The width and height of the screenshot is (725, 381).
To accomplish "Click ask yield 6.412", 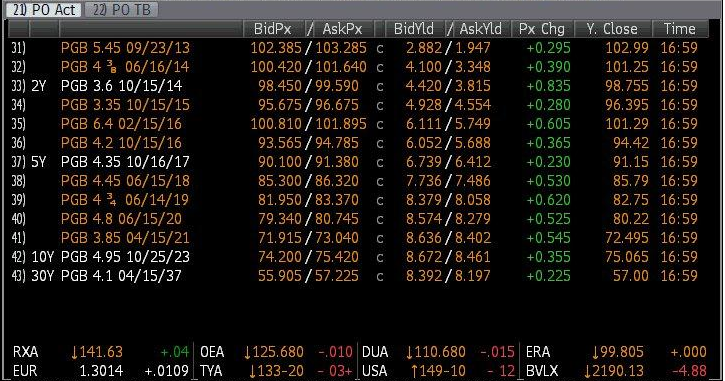I will 473,161.
